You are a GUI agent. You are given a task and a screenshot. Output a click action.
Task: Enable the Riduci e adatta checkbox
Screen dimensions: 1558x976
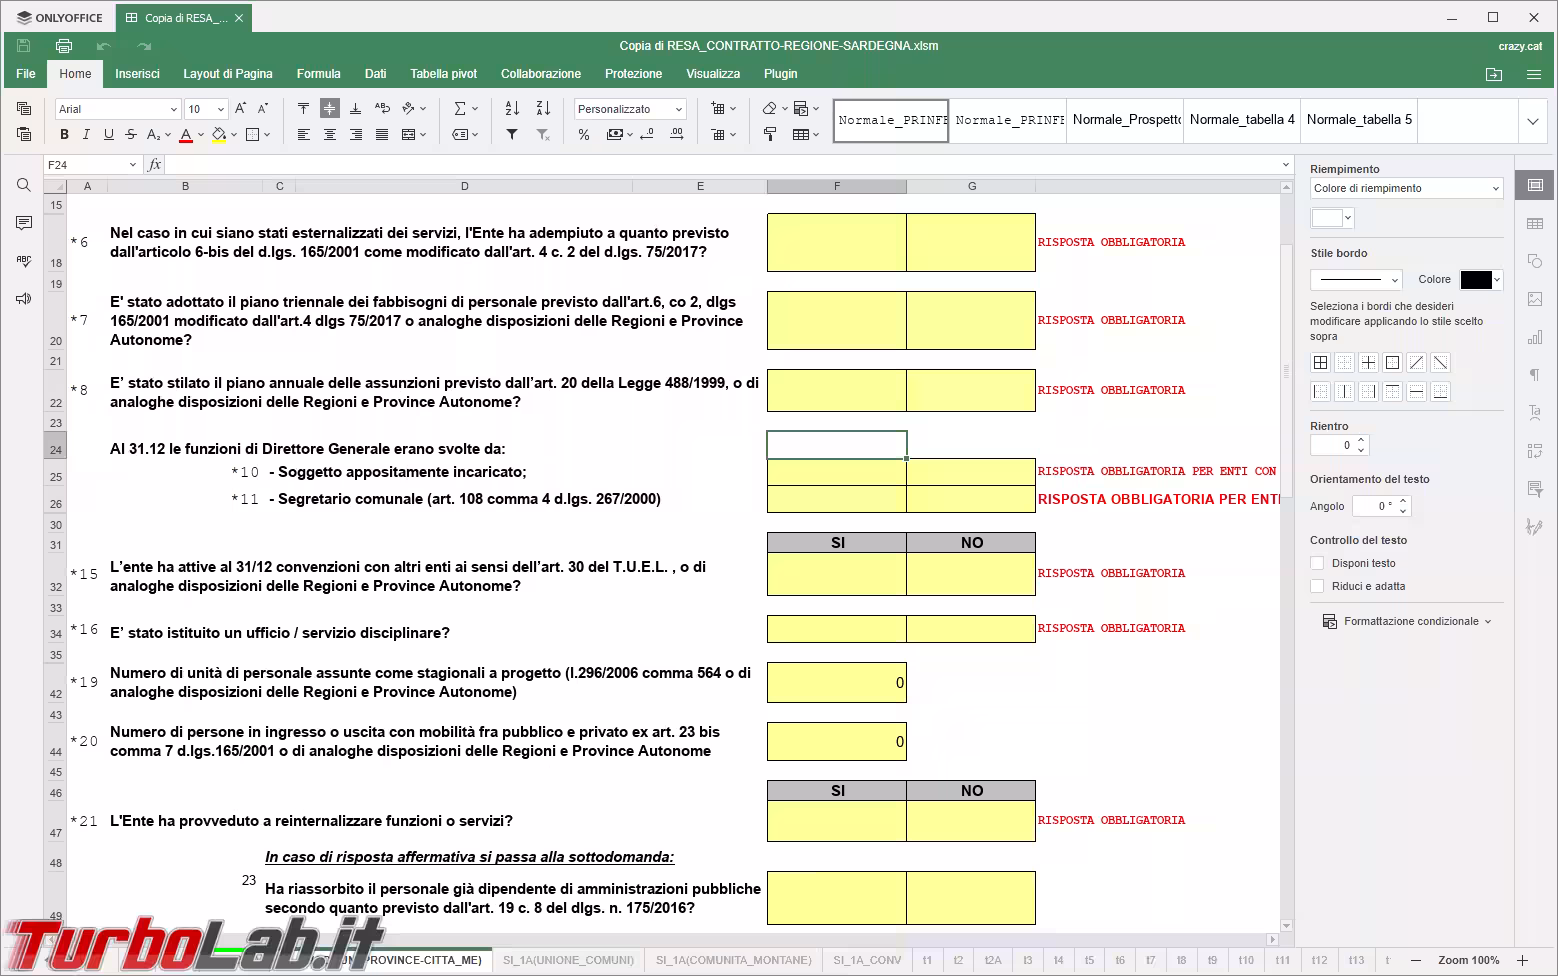point(1317,586)
